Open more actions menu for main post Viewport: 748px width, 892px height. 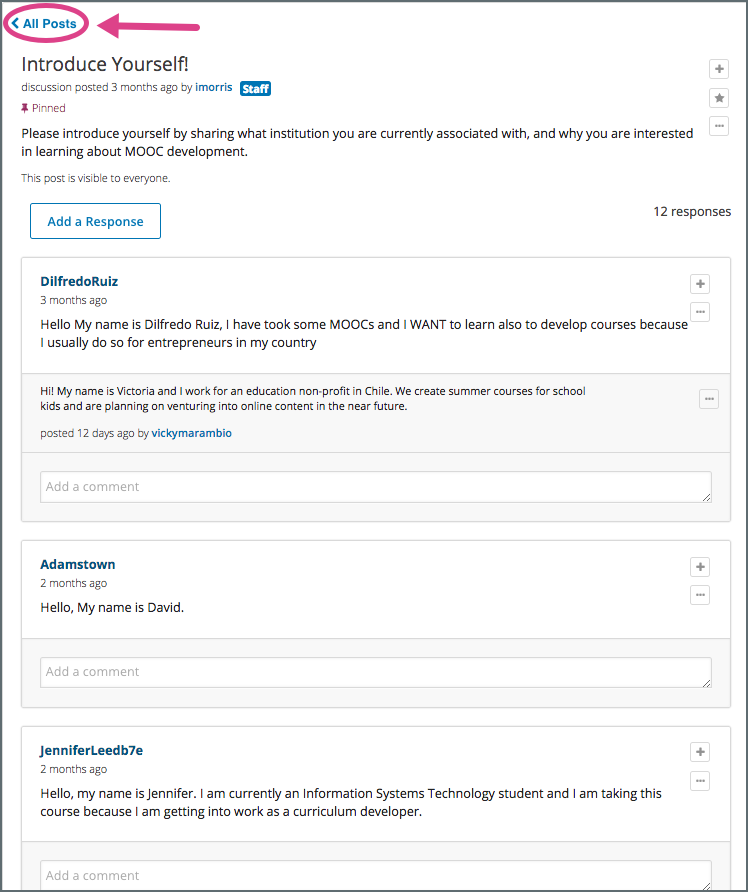pyautogui.click(x=718, y=126)
